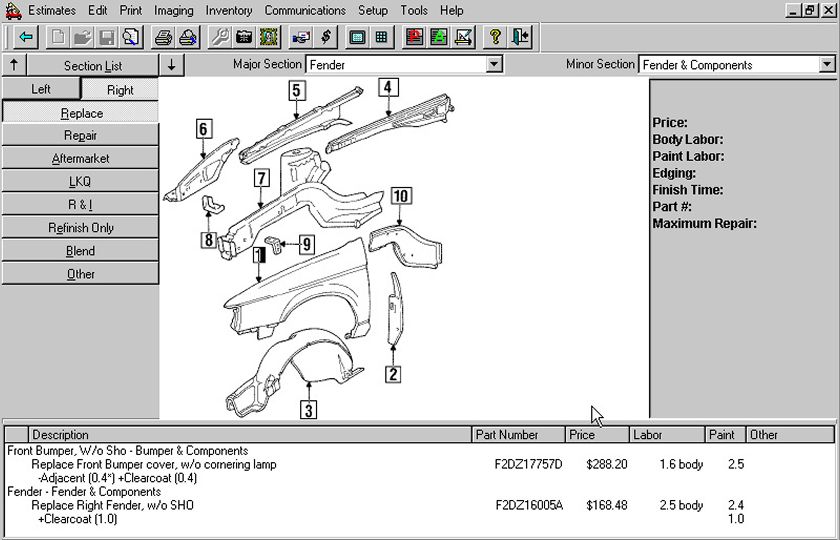This screenshot has width=840, height=540.
Task: Click the framed picture icon
Action: point(268,37)
